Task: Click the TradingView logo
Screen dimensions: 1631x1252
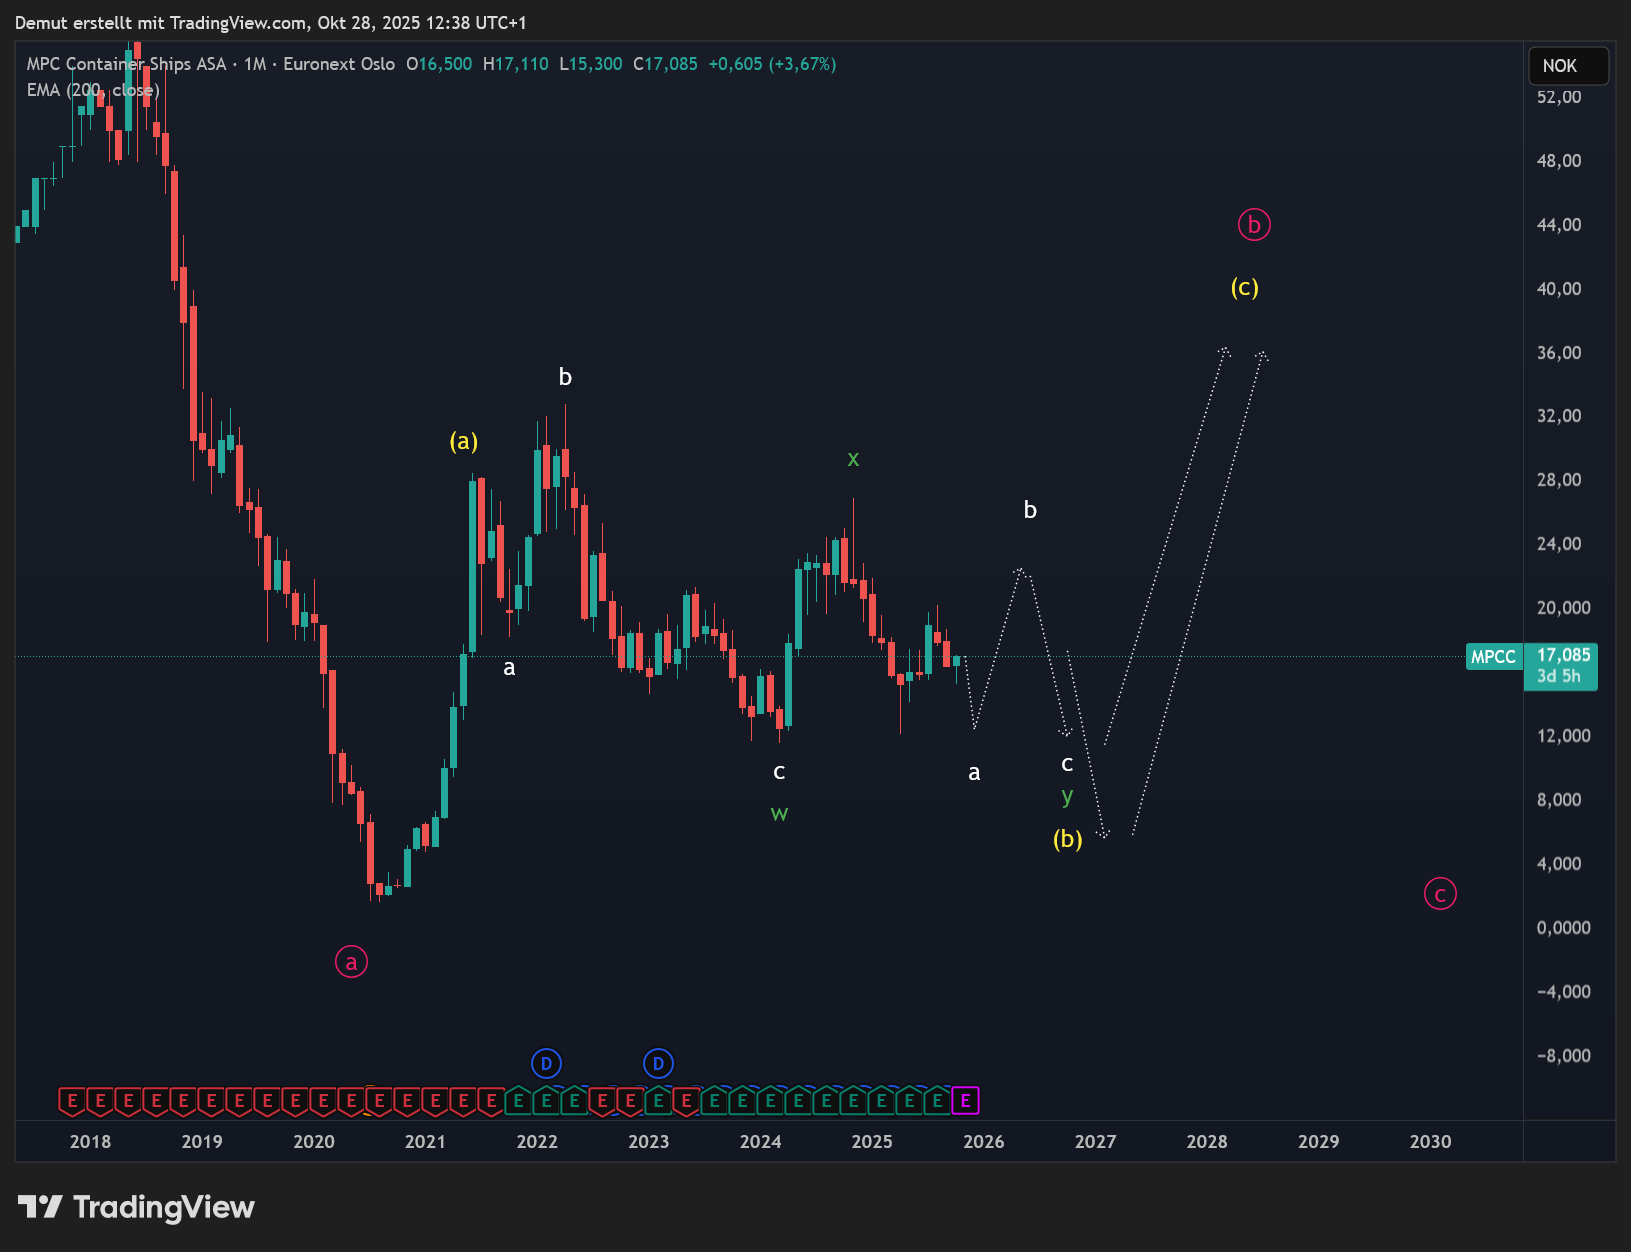Action: [x=137, y=1207]
